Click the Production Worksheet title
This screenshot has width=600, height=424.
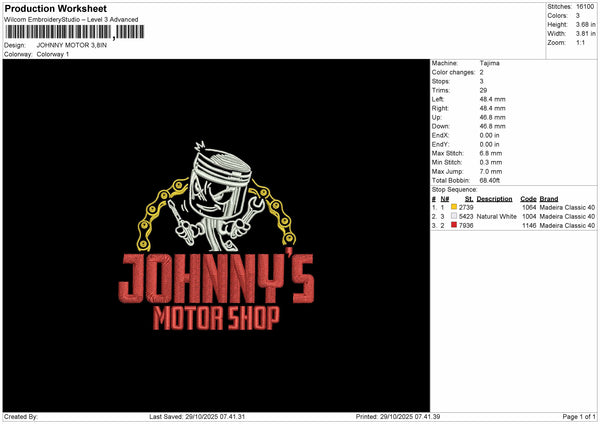[x=55, y=9]
